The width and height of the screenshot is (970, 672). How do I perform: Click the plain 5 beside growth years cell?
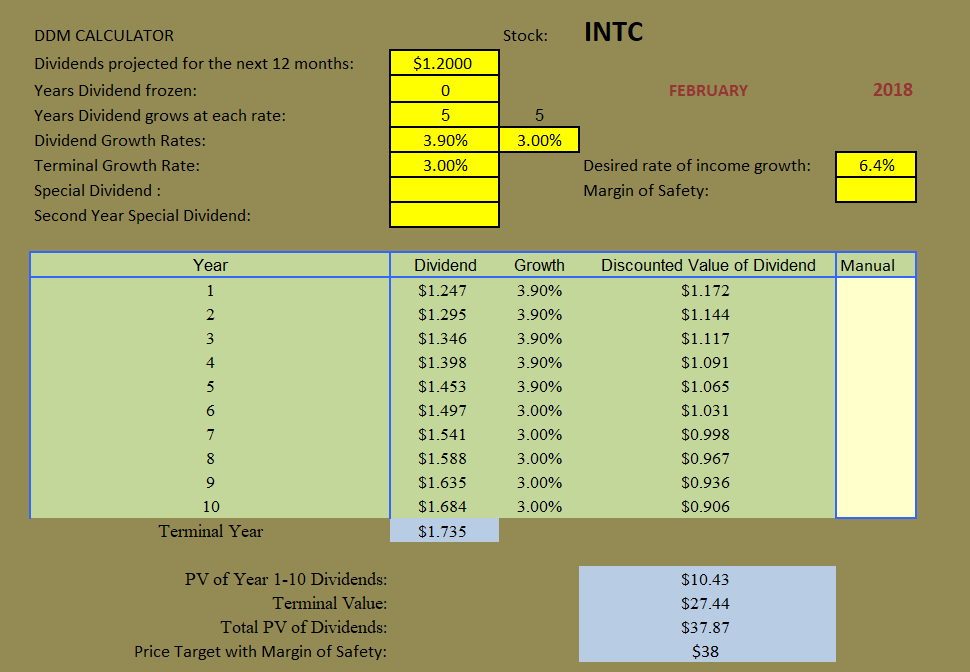point(539,115)
